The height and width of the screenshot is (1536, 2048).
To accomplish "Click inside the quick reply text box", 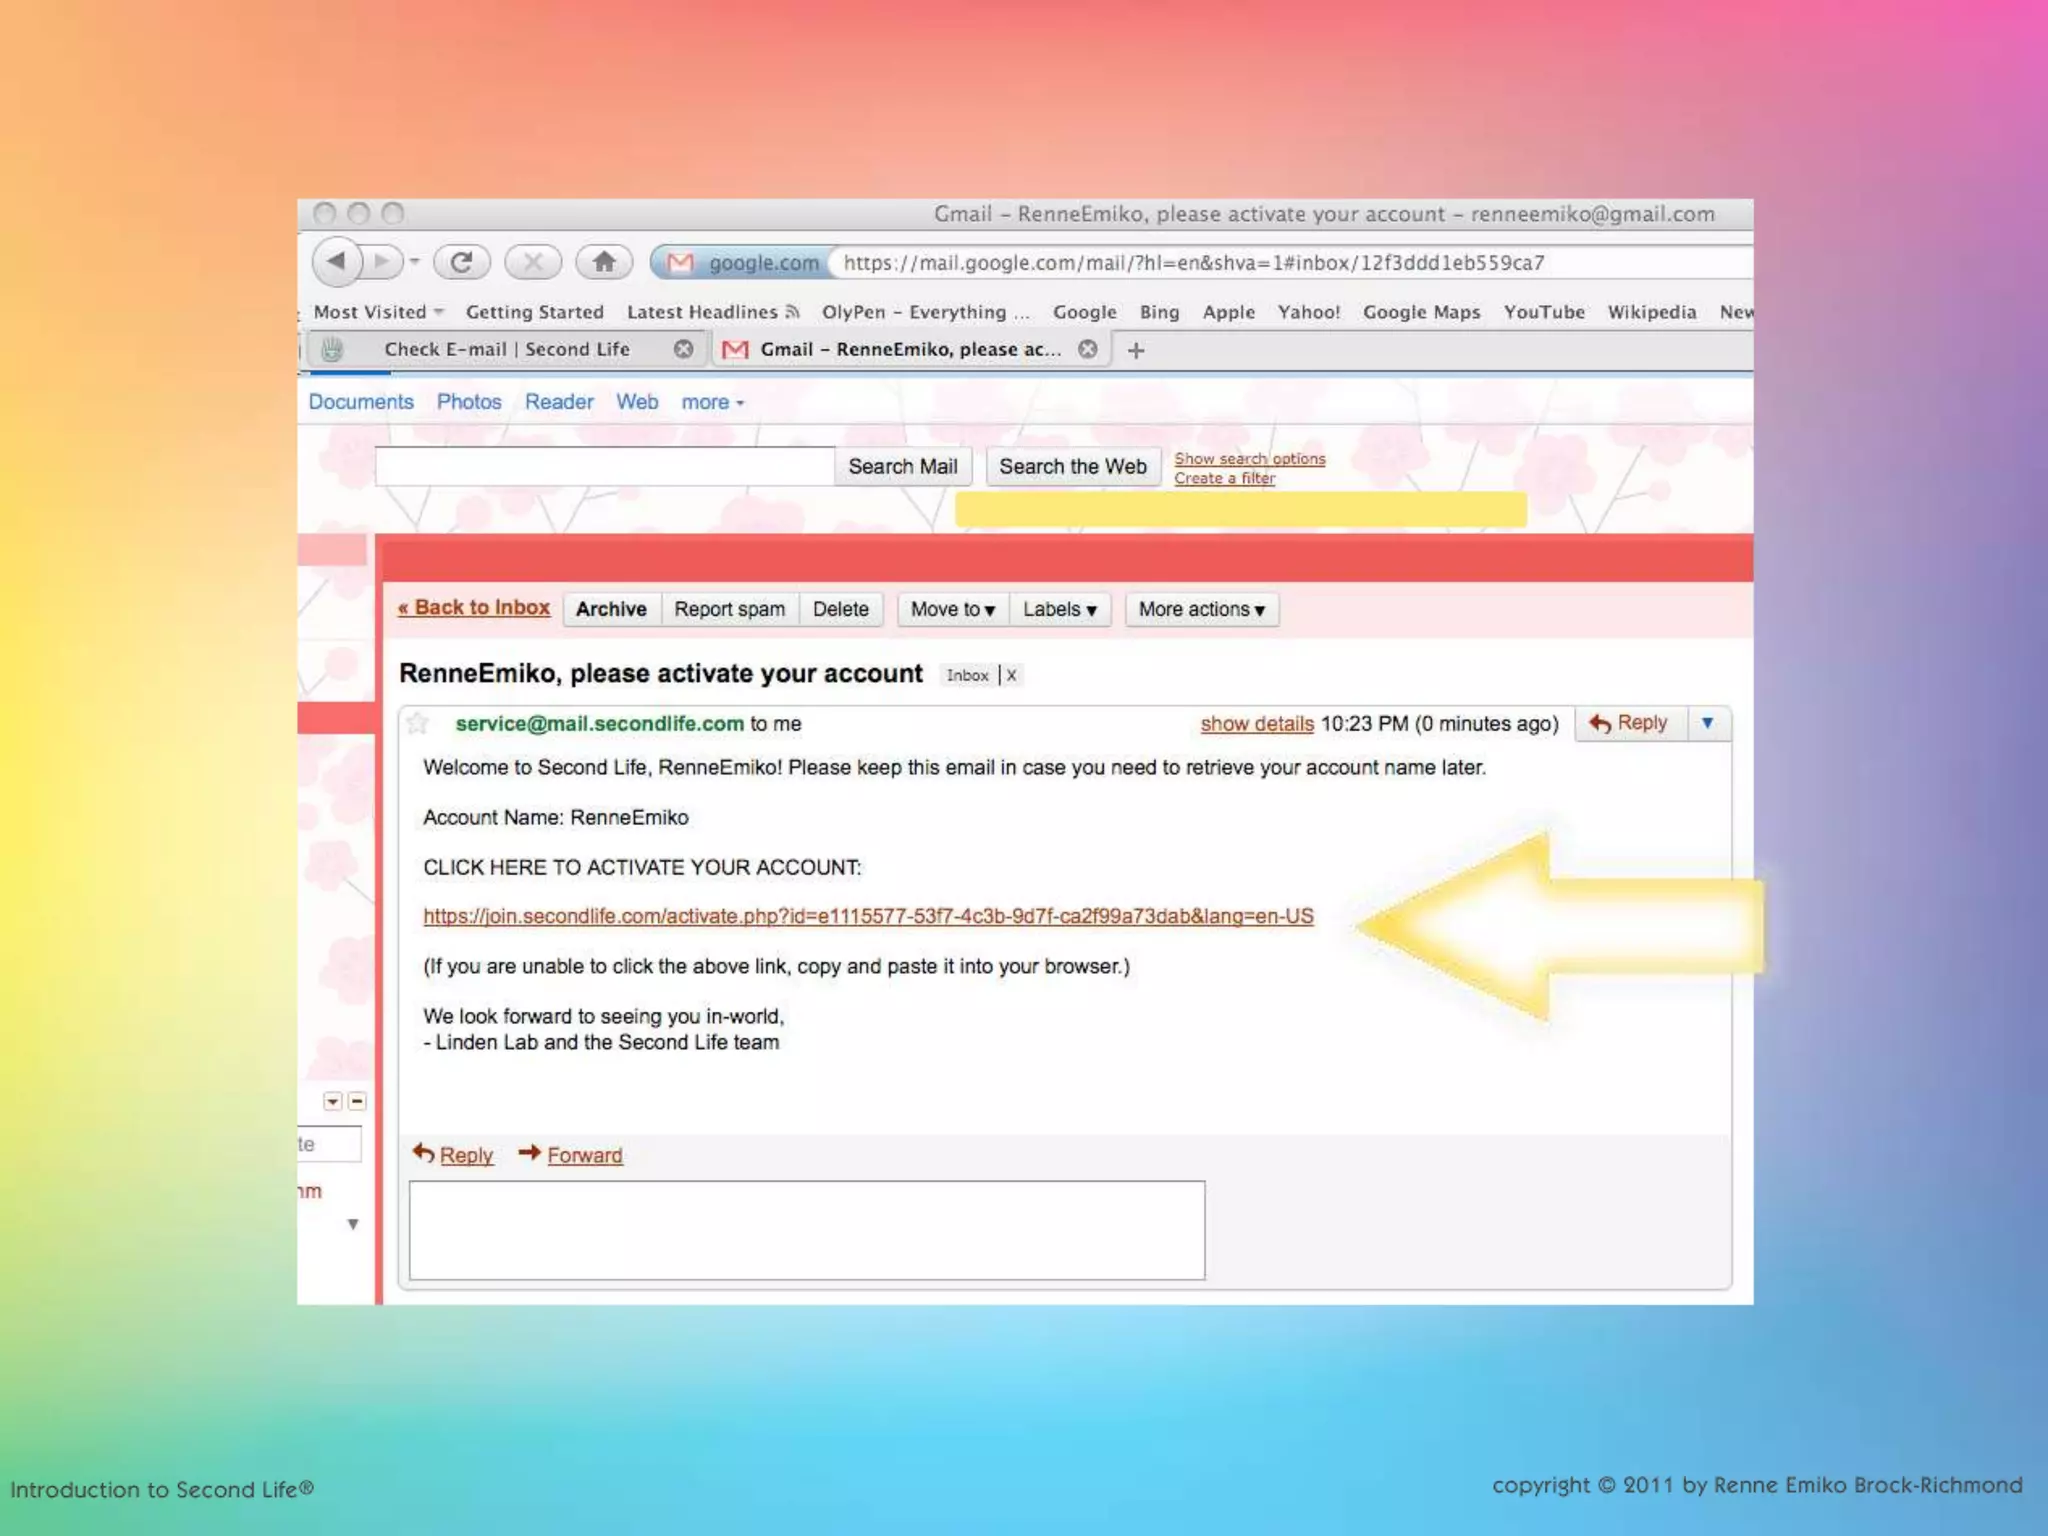I will pos(806,1229).
